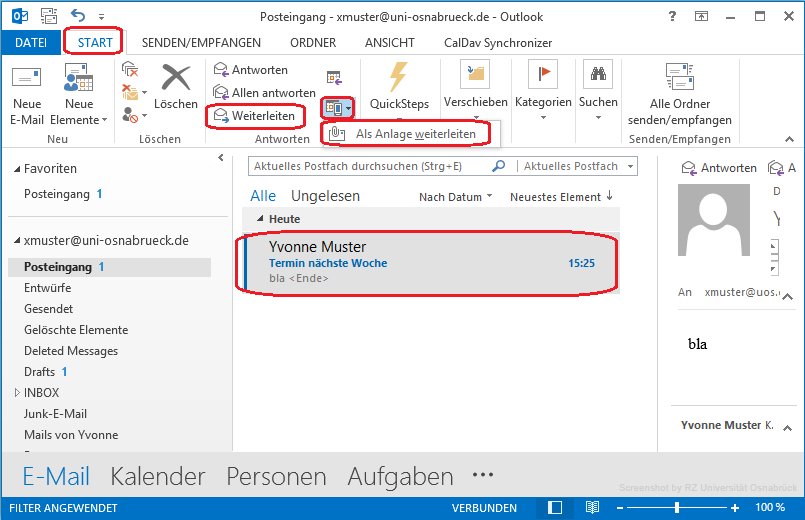Viewport: 805px width, 520px height.
Task: Collapse the xmuster@uni-osnabrueck.de account tree
Action: 17,240
